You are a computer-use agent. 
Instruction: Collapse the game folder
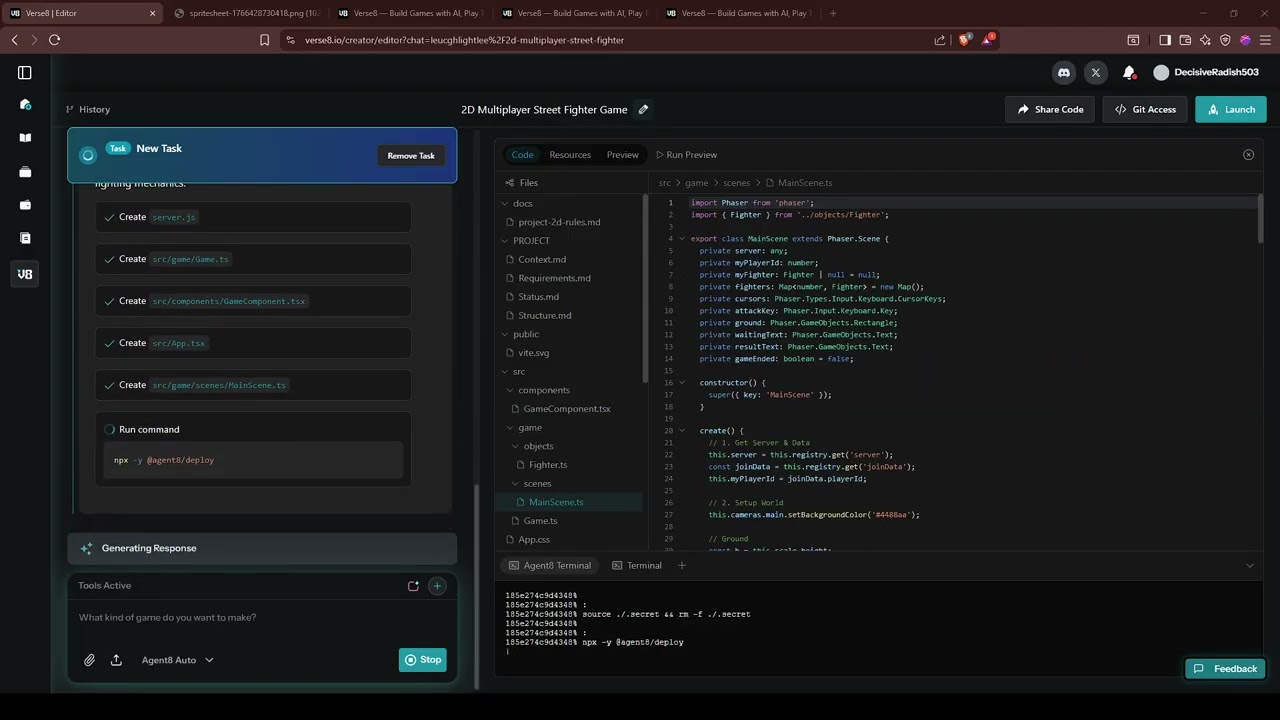(x=510, y=428)
